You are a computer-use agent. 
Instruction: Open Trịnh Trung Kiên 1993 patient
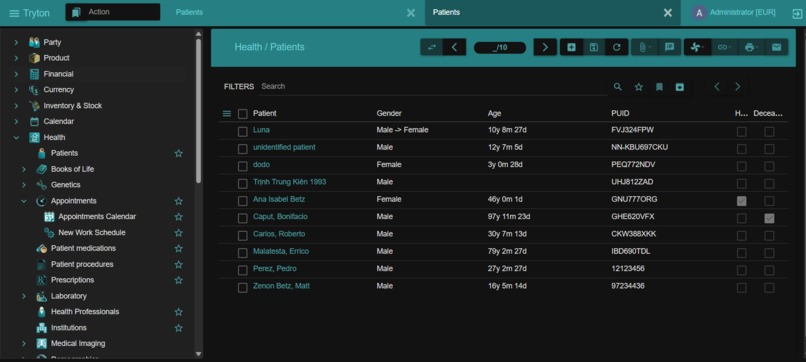289,182
